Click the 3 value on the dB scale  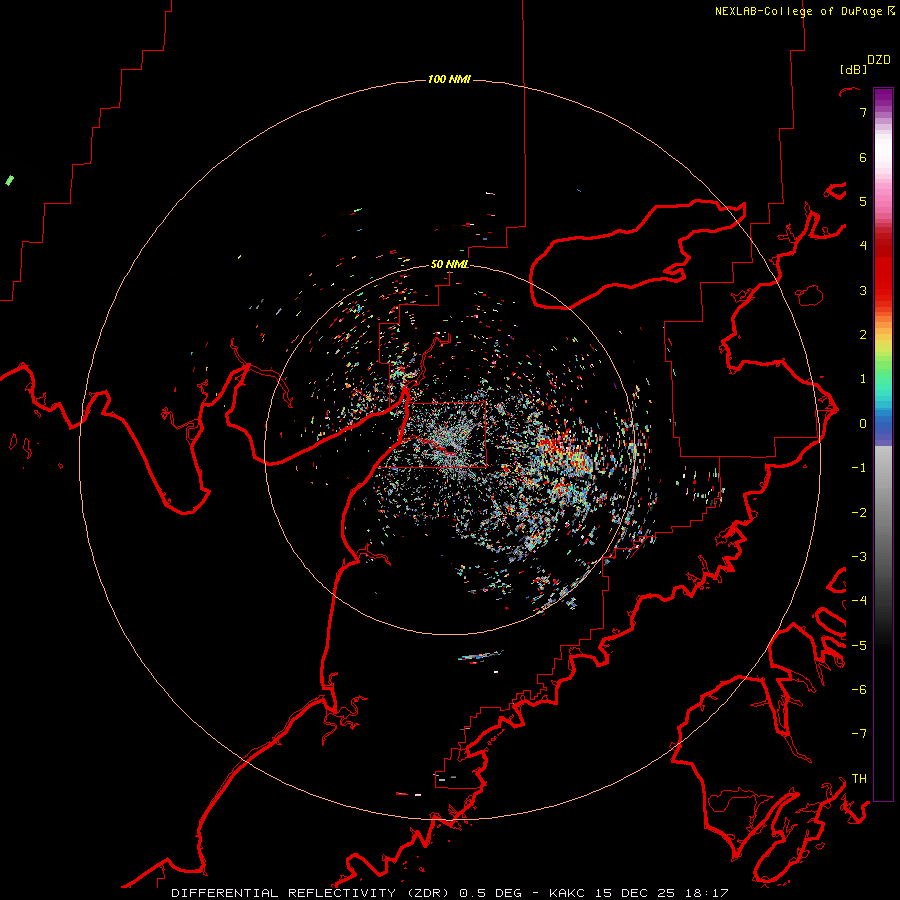tap(863, 290)
